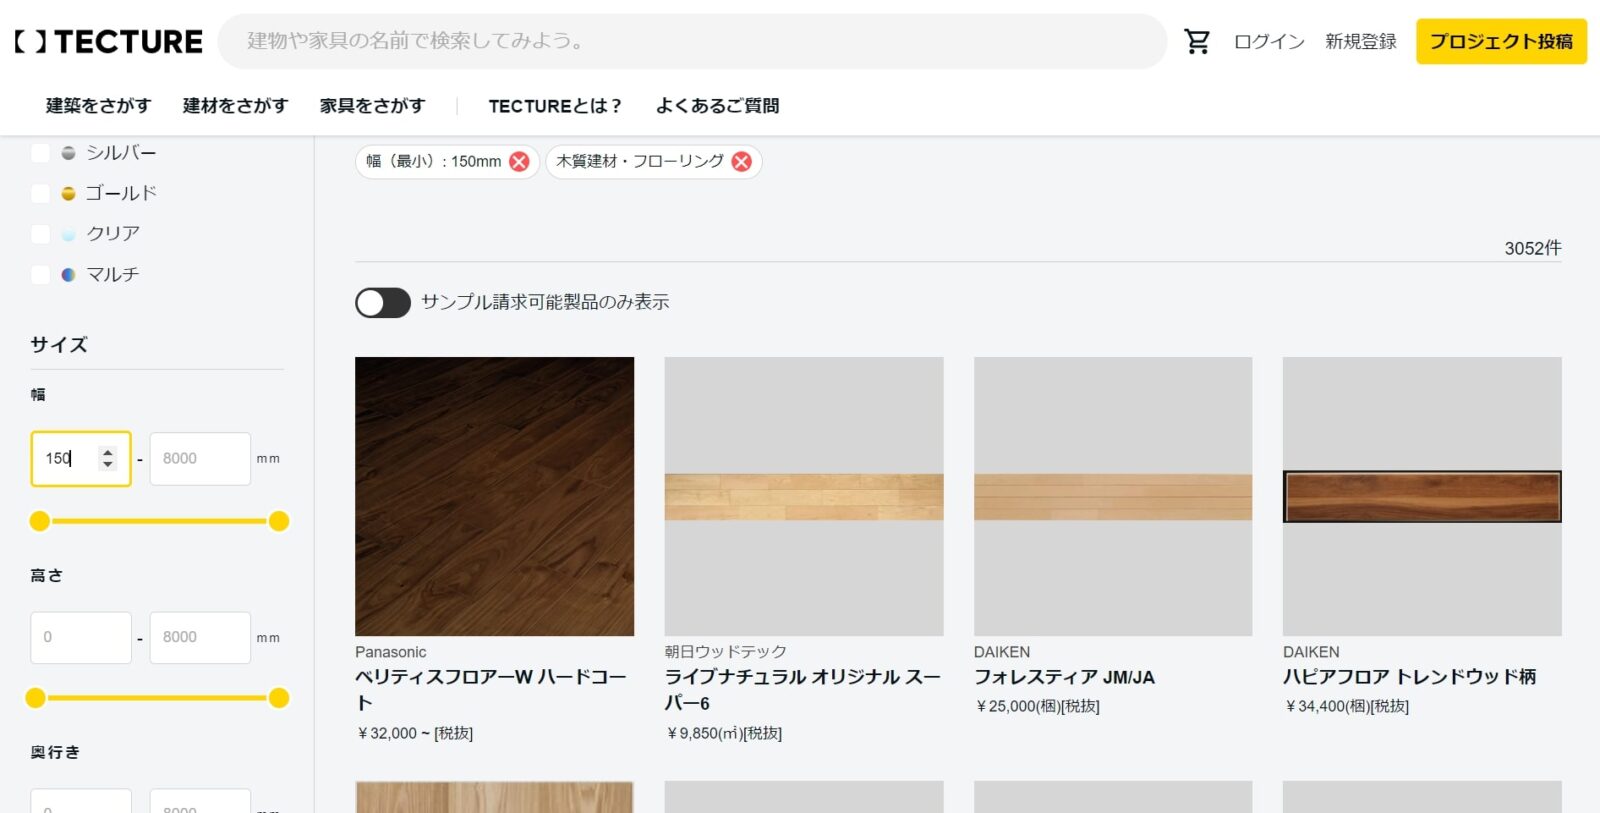Check the ゴールド color checkbox

pos(41,193)
